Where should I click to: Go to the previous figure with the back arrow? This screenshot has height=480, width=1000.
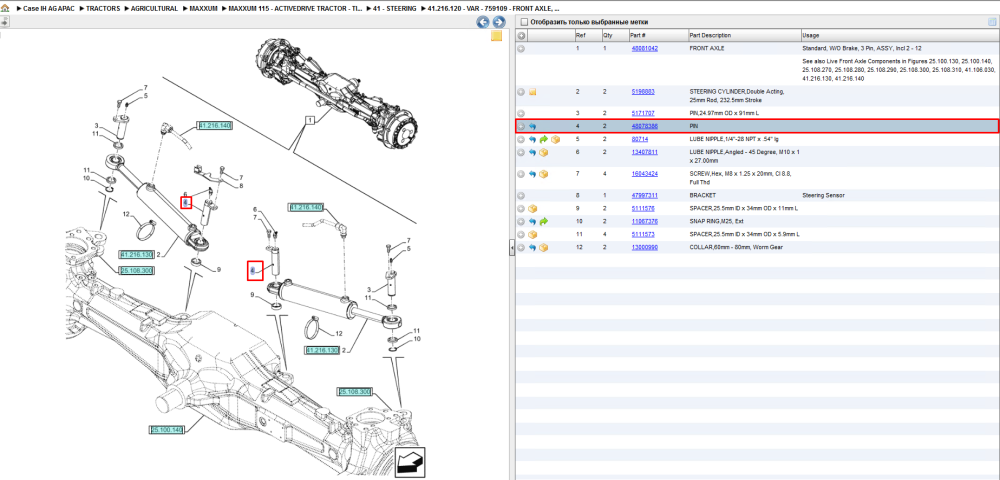[x=483, y=22]
